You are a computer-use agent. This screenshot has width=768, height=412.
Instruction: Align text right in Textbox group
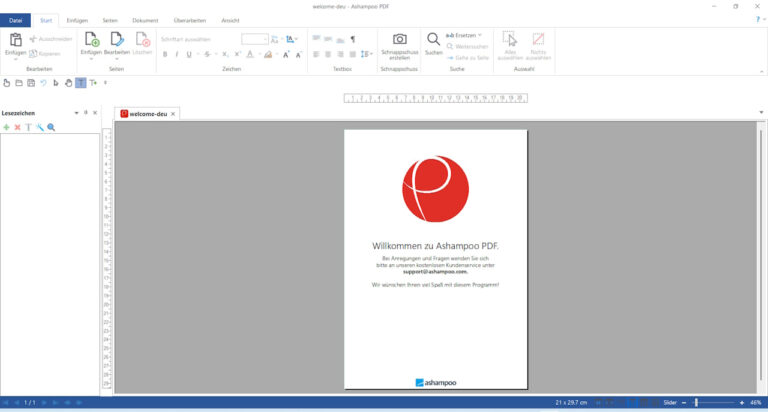[x=340, y=54]
